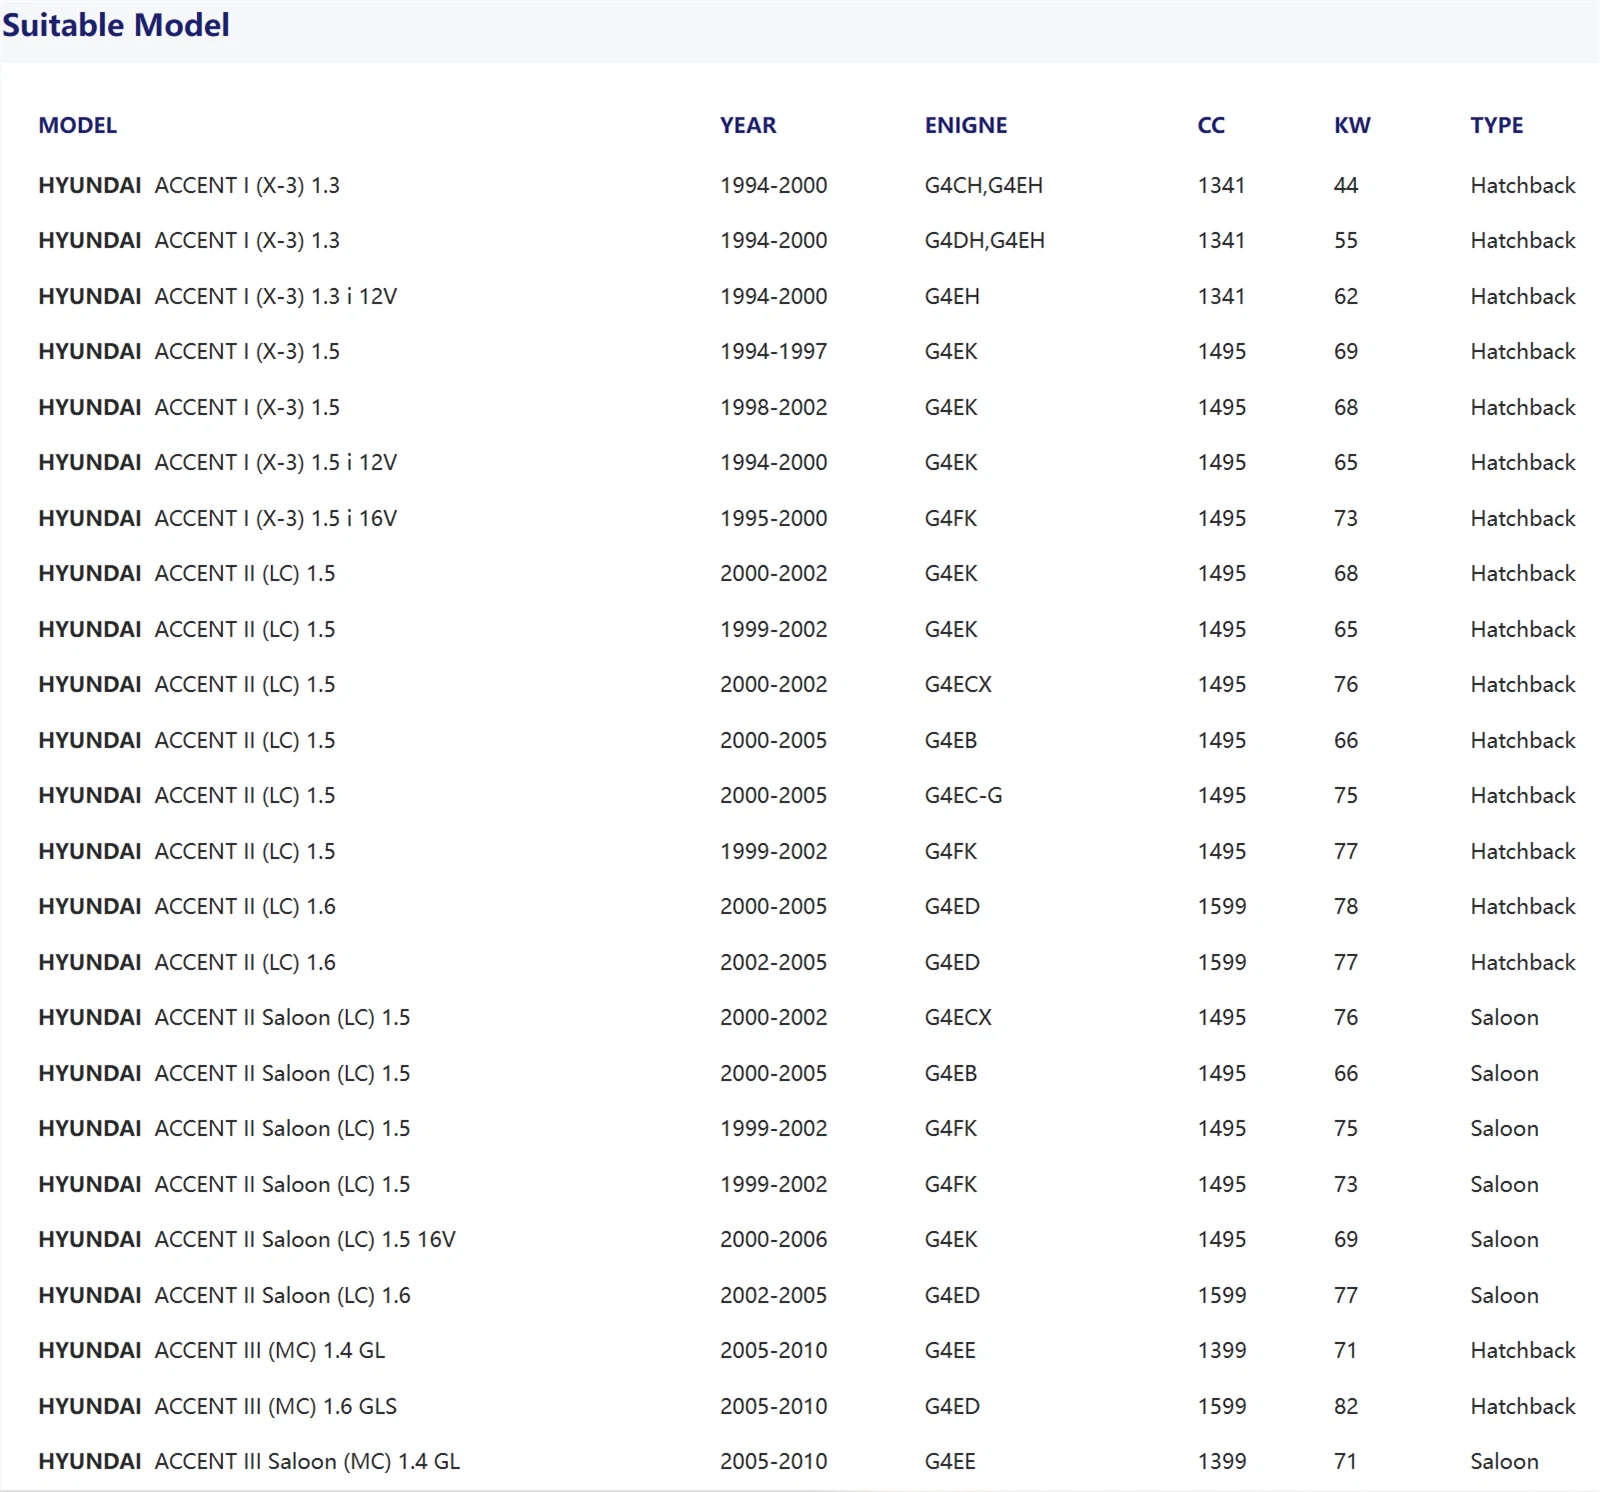Screen dimensions: 1600x1492
Task: Click model ACCENT I (X-3) 1.5 i 12V
Action: tap(276, 462)
